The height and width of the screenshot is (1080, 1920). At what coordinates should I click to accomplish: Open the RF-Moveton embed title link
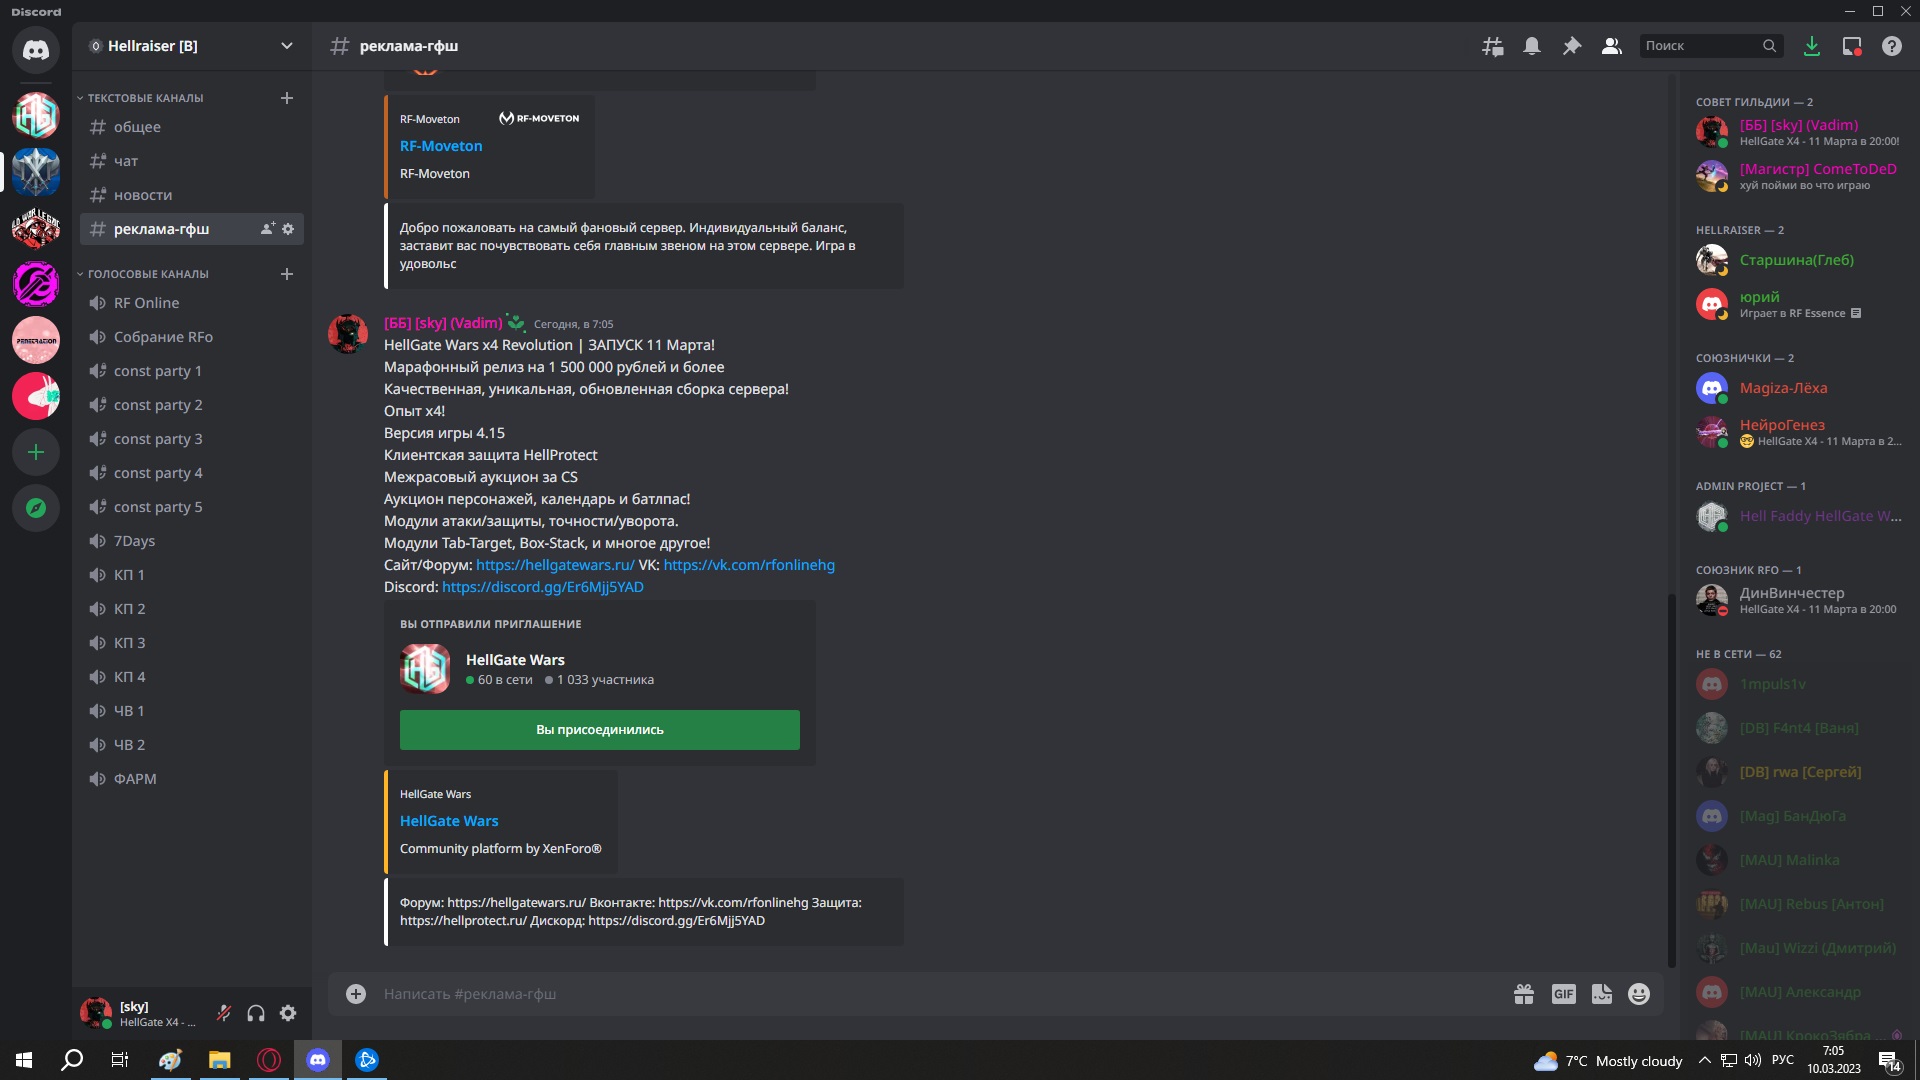[441, 146]
